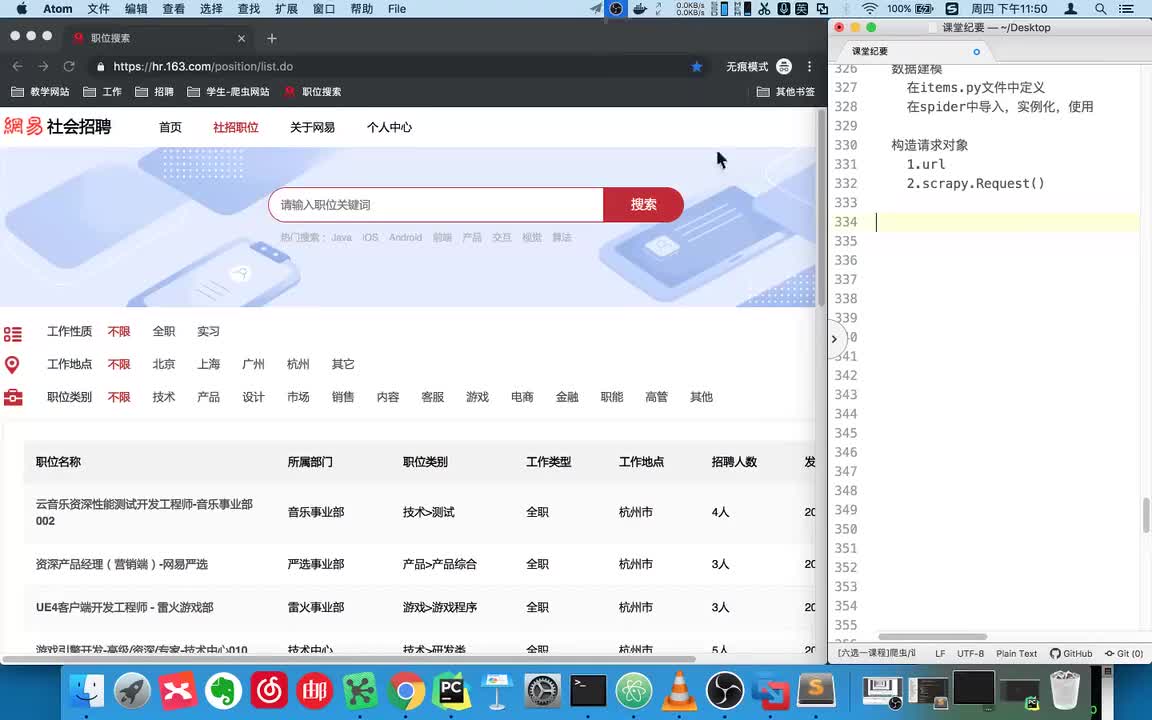Open OBS Studio from the Dock
Screen dimensions: 1152x720
point(724,691)
